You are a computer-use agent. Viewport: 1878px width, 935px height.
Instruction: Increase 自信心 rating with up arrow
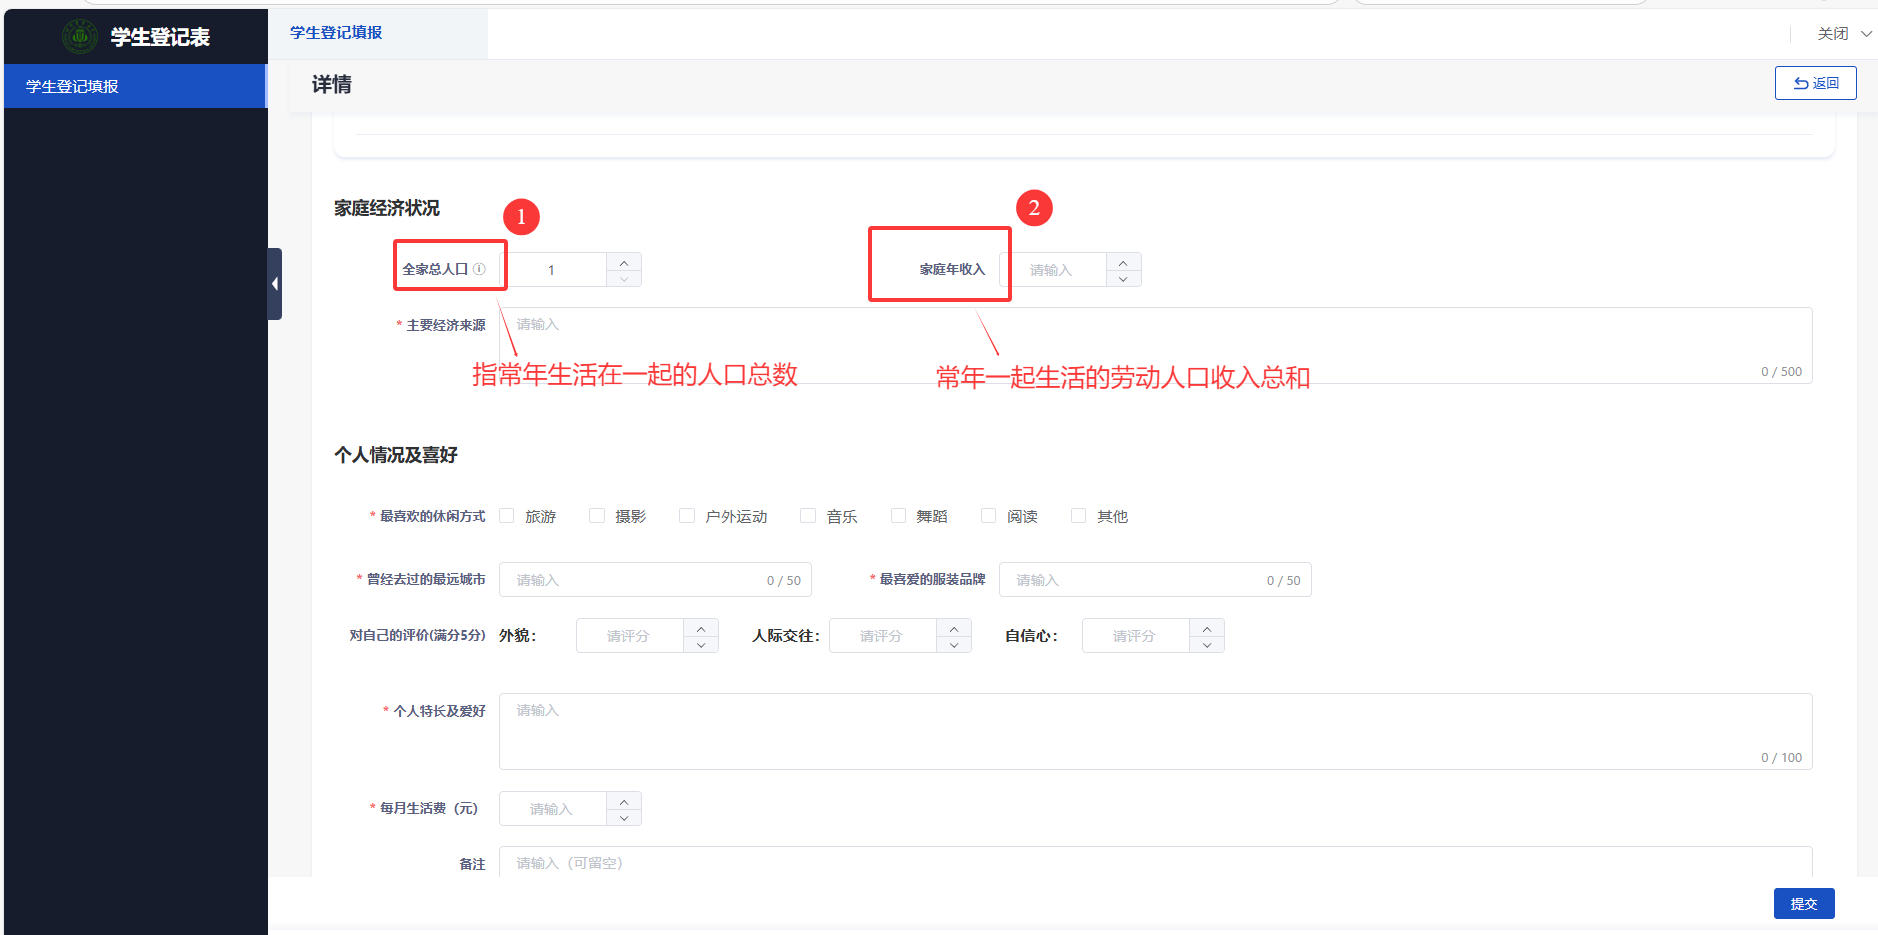point(1207,628)
